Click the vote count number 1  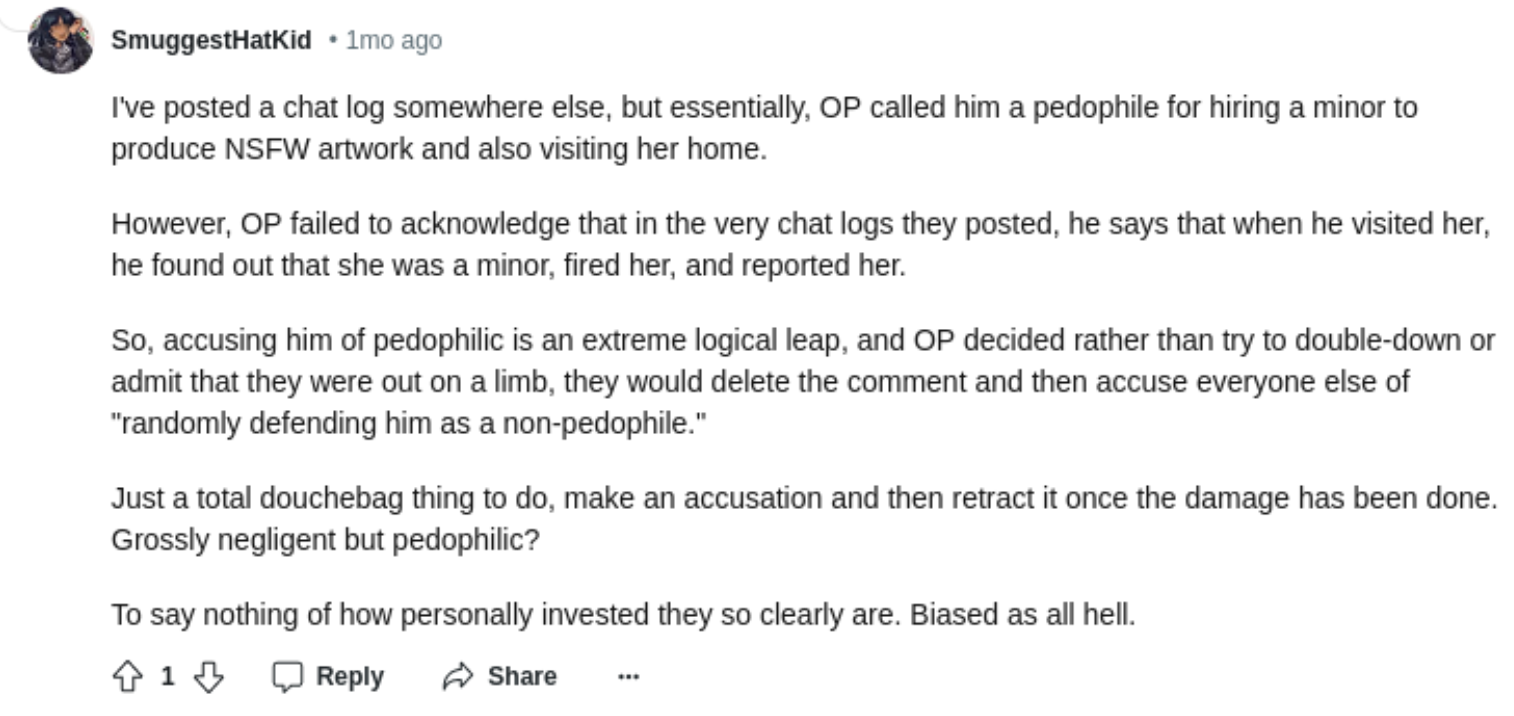pyautogui.click(x=167, y=677)
